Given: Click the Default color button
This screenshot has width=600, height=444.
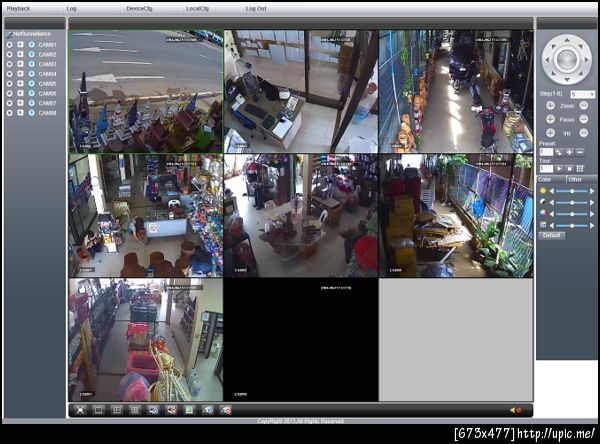Looking at the screenshot, I should [551, 235].
